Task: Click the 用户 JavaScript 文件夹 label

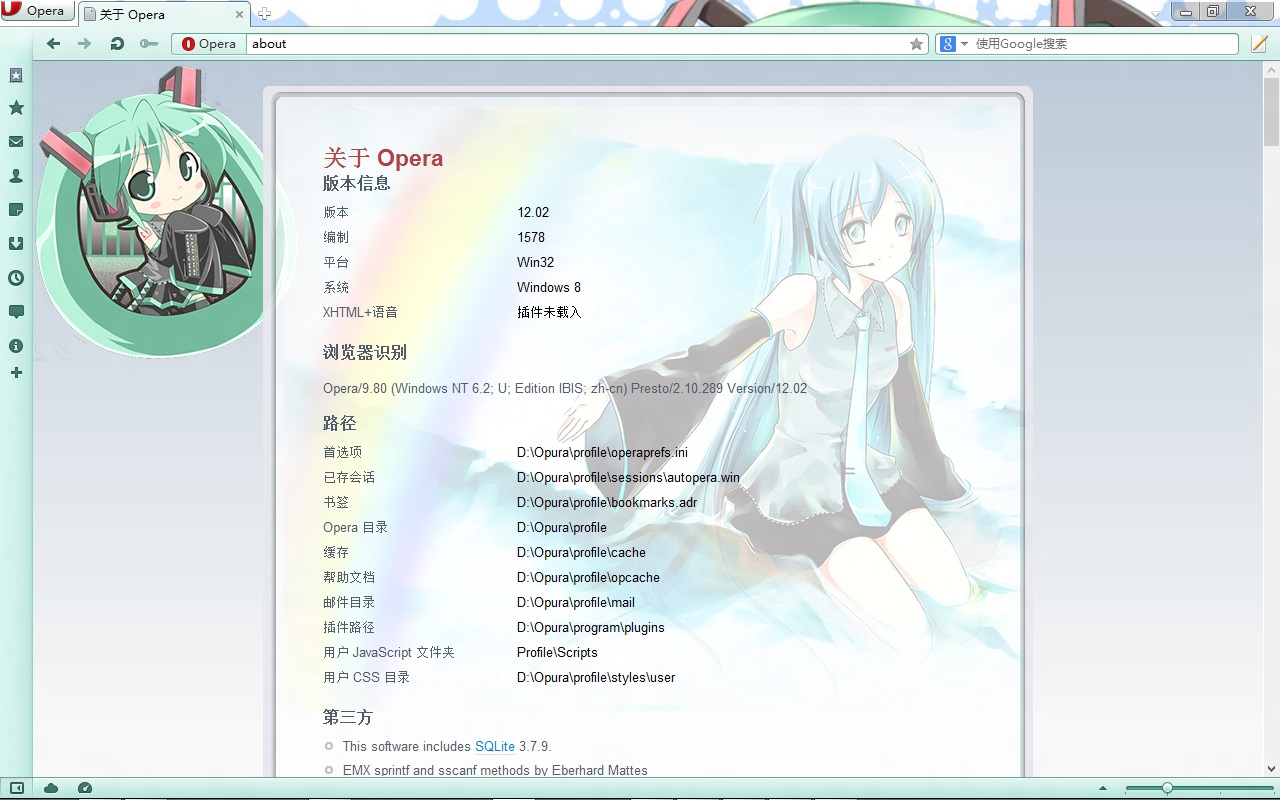Action: 389,652
